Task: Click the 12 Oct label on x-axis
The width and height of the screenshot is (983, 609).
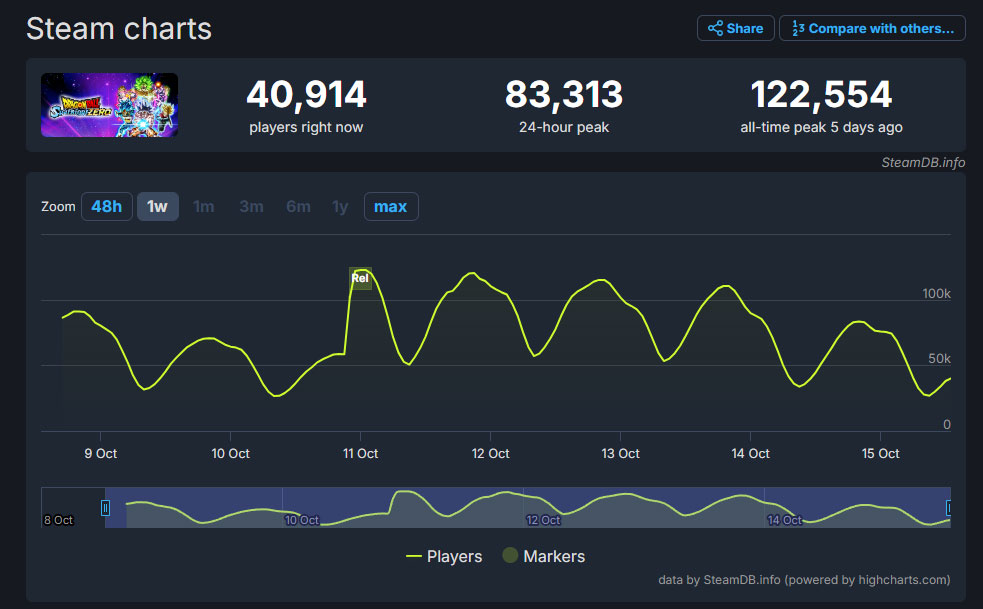Action: pyautogui.click(x=490, y=453)
